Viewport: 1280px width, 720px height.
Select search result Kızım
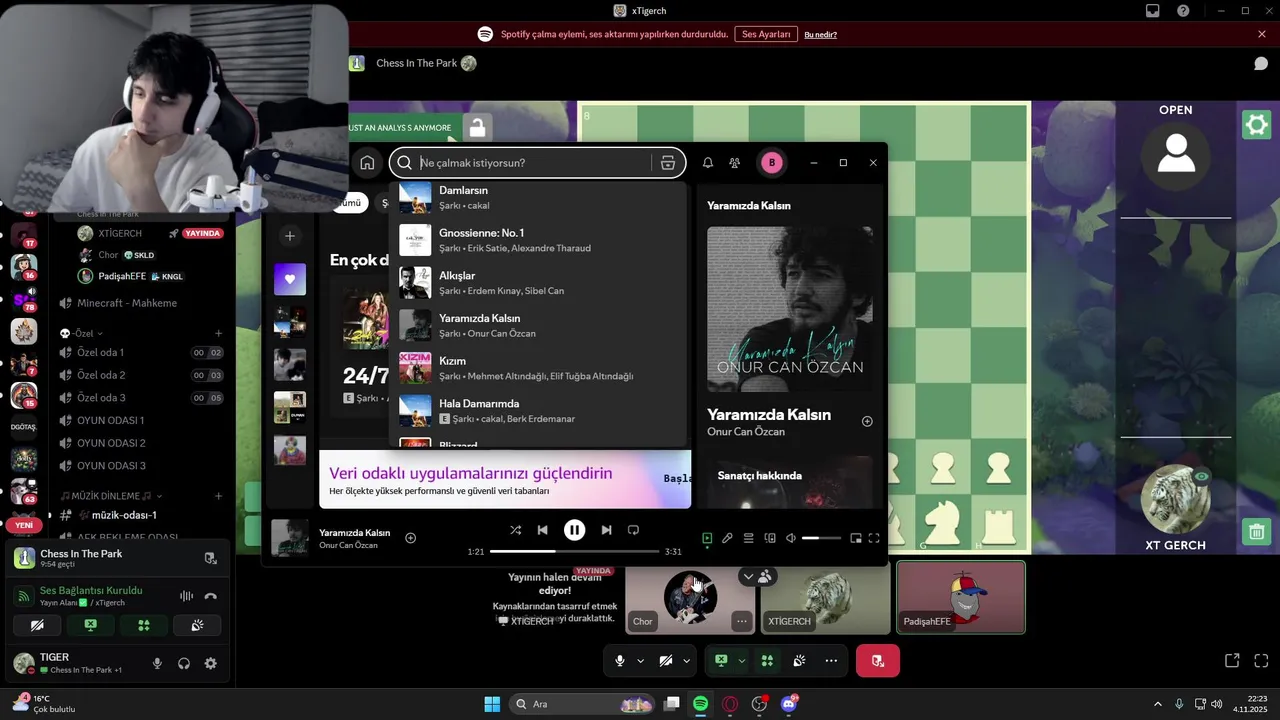click(x=538, y=368)
